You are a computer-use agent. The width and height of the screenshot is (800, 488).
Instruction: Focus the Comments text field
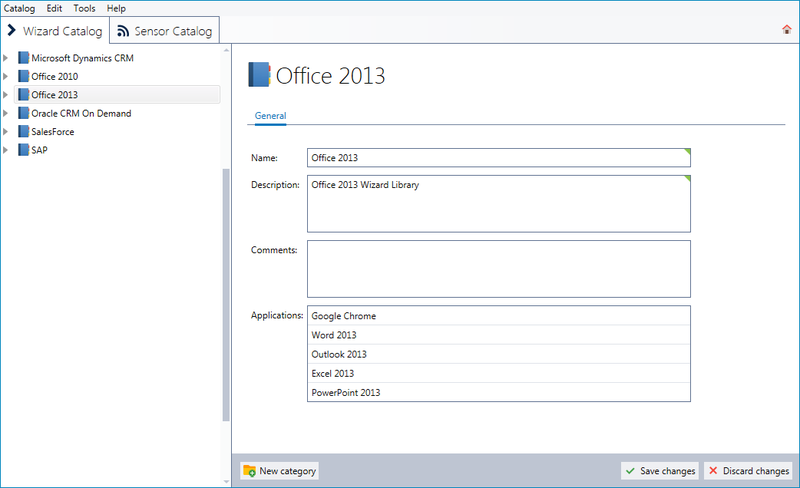click(x=498, y=268)
